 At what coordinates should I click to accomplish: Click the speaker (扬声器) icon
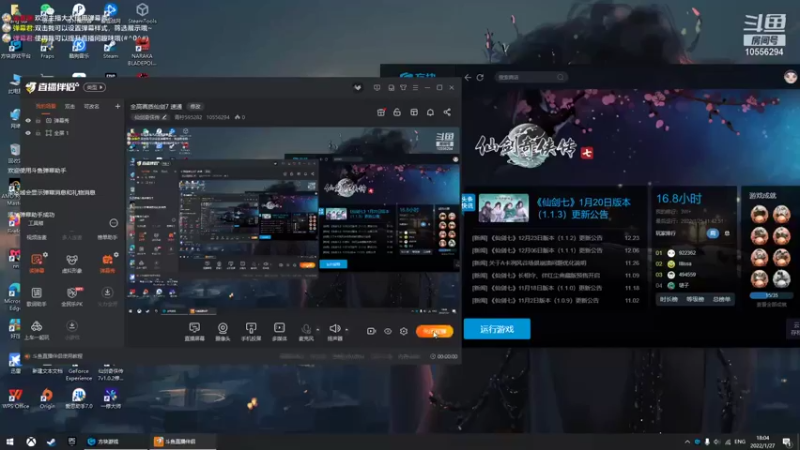[335, 329]
